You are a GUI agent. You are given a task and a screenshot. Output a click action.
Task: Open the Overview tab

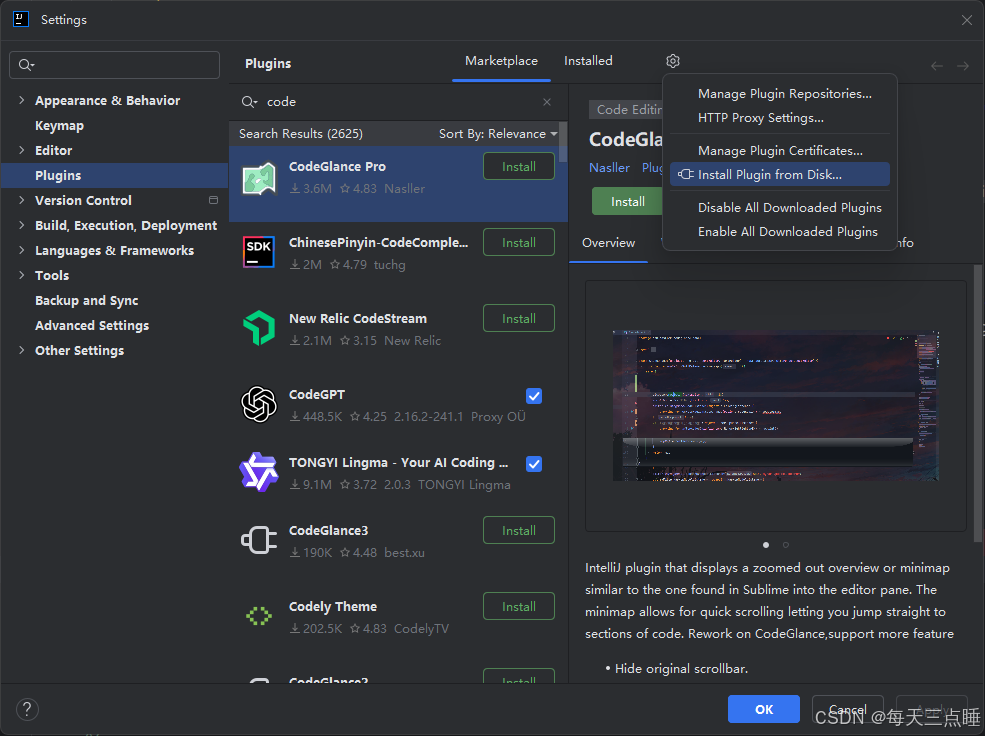608,243
